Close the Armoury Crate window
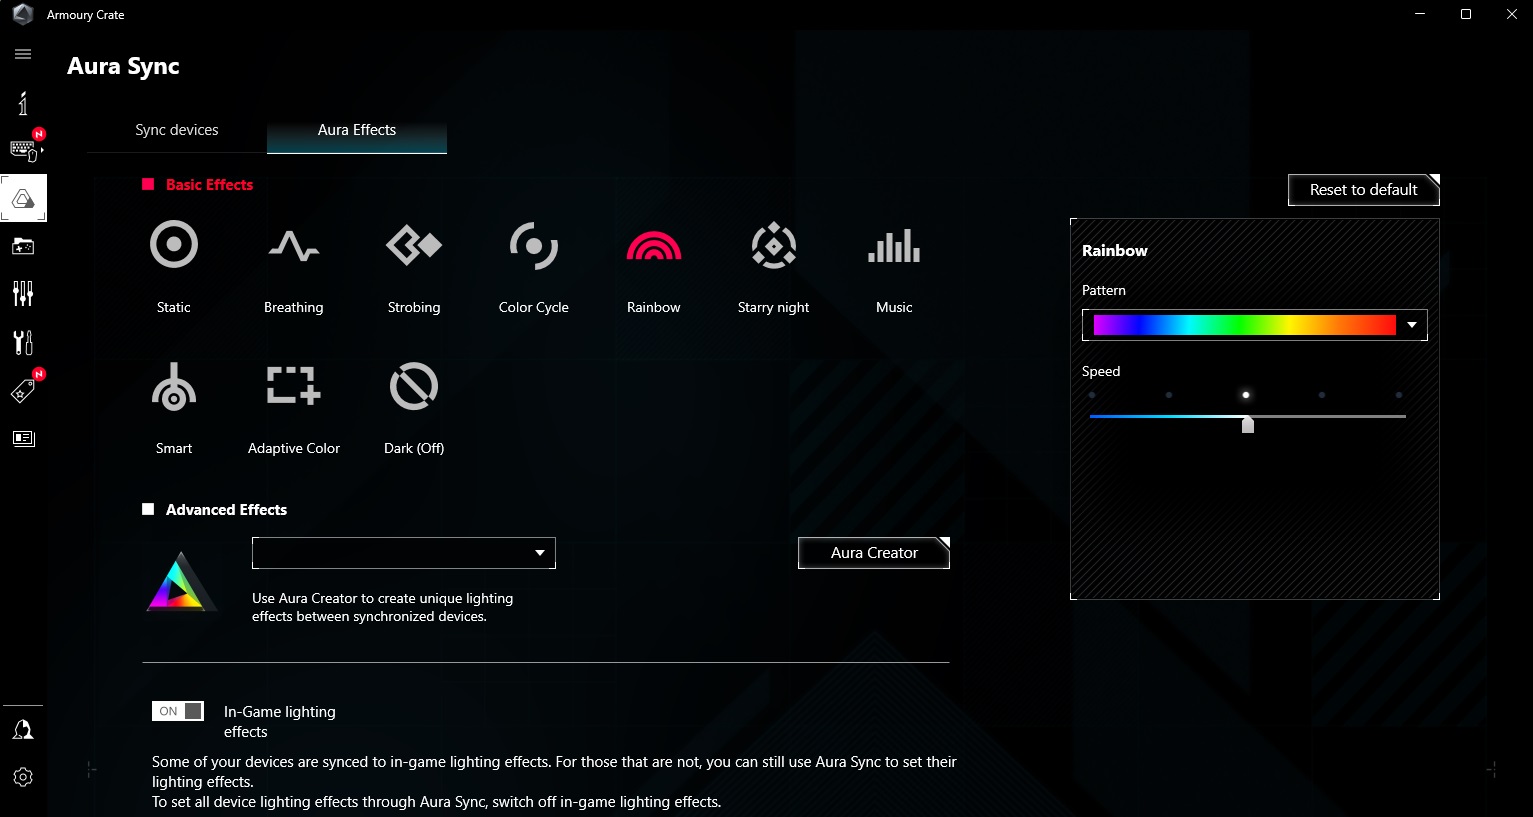Viewport: 1533px width, 817px height. coord(1512,14)
